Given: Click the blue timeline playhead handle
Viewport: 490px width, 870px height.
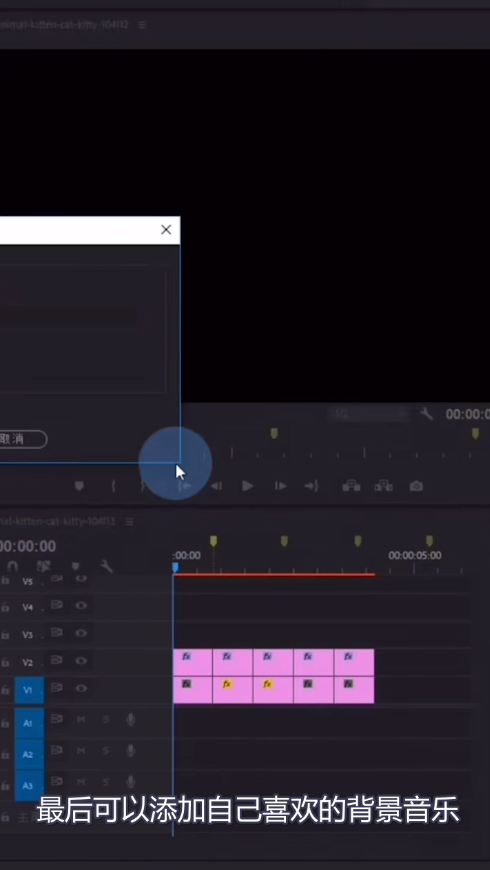Looking at the screenshot, I should 175,567.
